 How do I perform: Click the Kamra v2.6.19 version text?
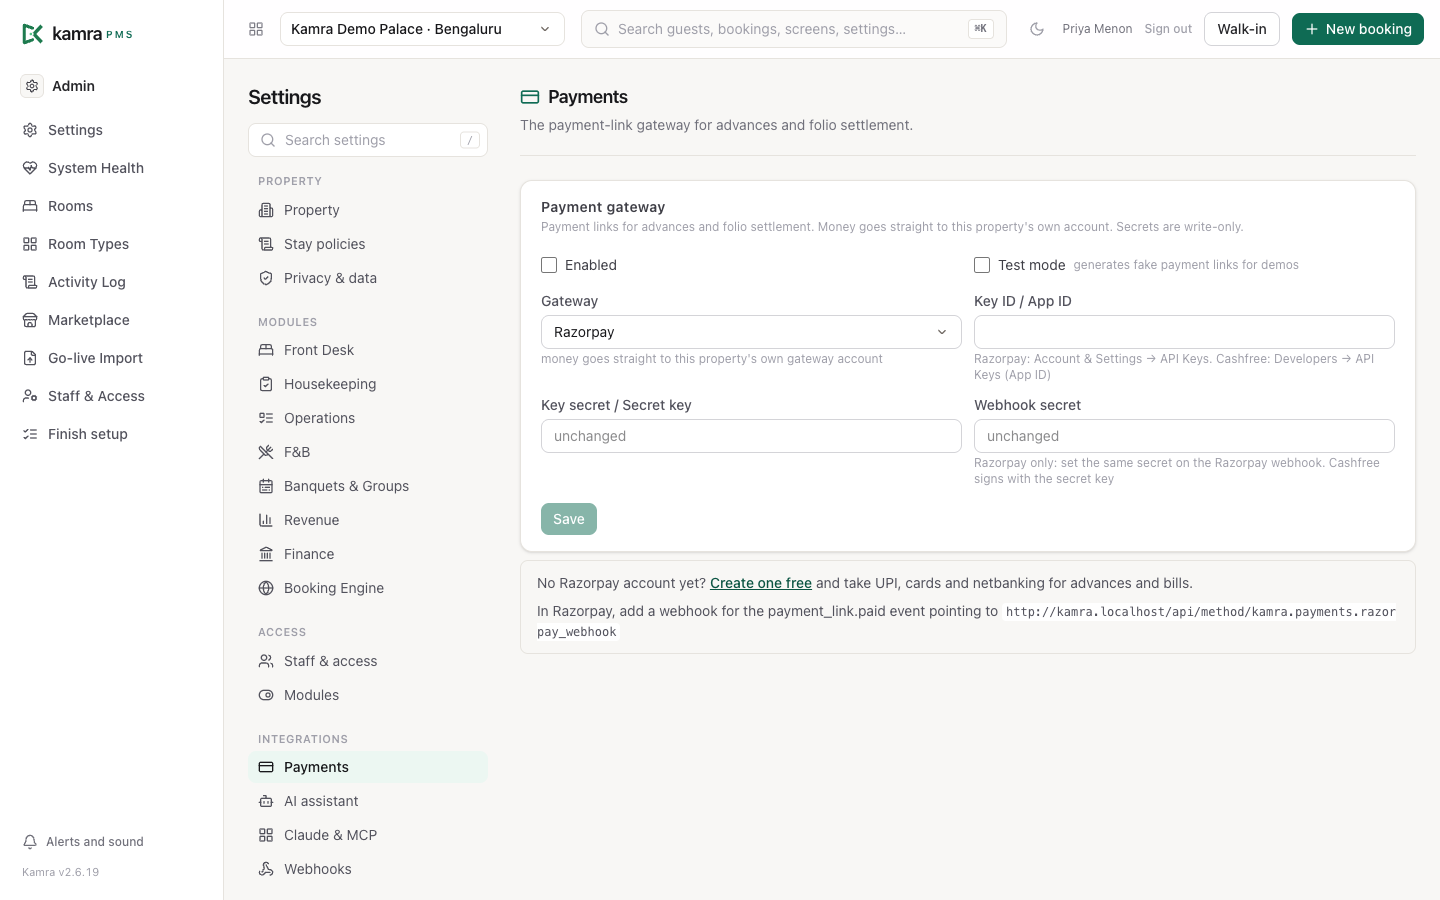pyautogui.click(x=61, y=872)
